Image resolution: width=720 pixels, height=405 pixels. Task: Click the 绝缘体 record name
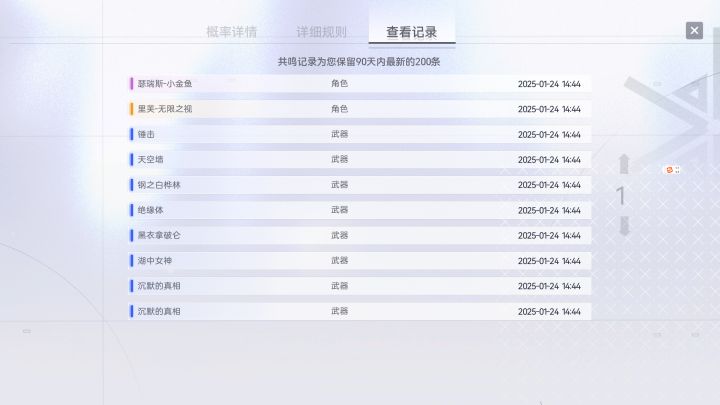coord(150,210)
